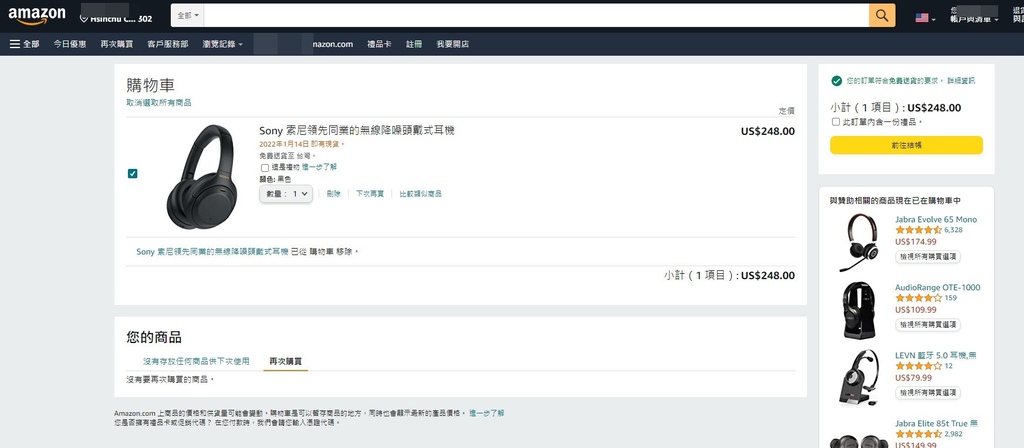The width and height of the screenshot is (1024, 448).
Task: Click the Jabra Evolve 65 Mono star rating
Action: click(x=918, y=230)
